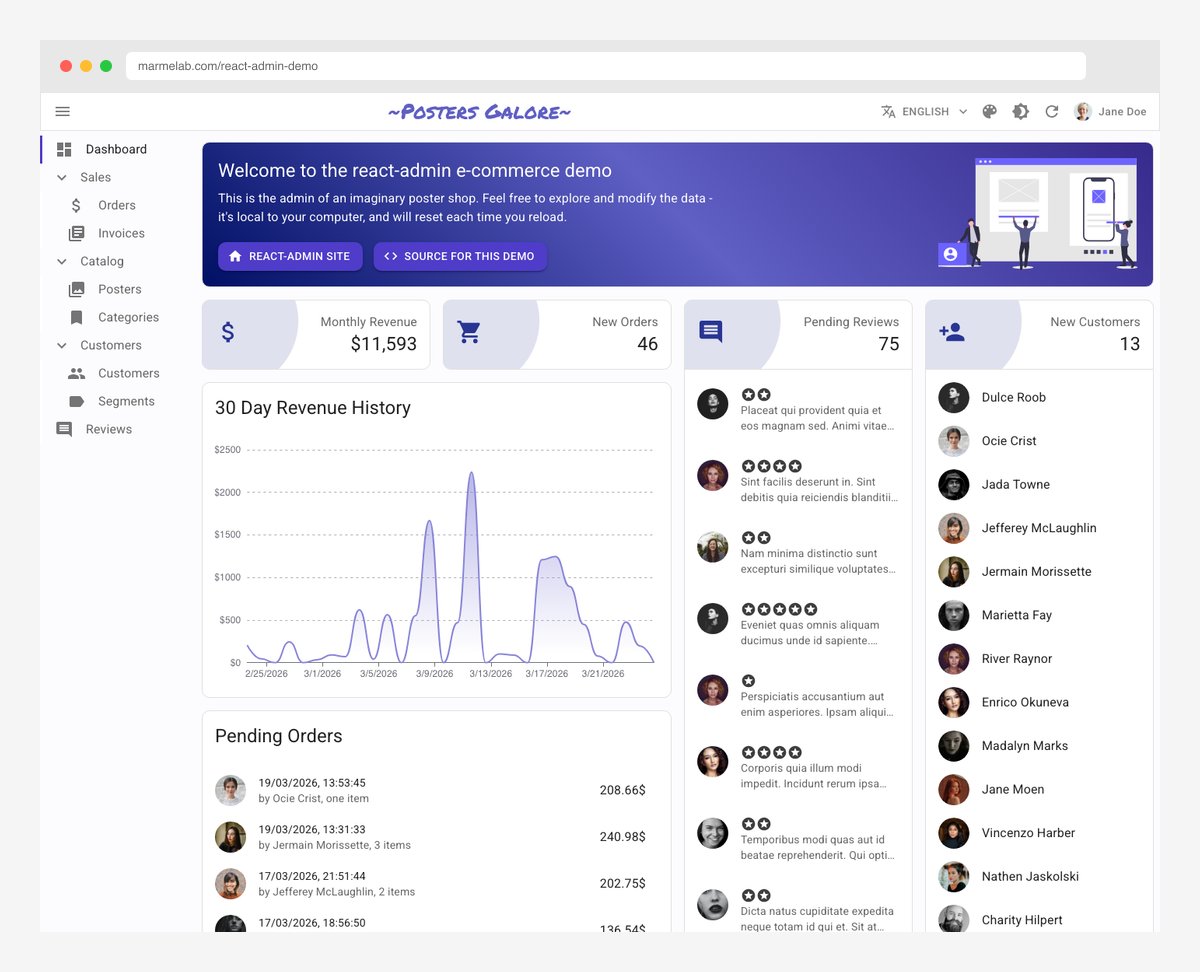1200x972 pixels.
Task: Click the REACT-ADMIN SITE button
Action: [x=289, y=256]
